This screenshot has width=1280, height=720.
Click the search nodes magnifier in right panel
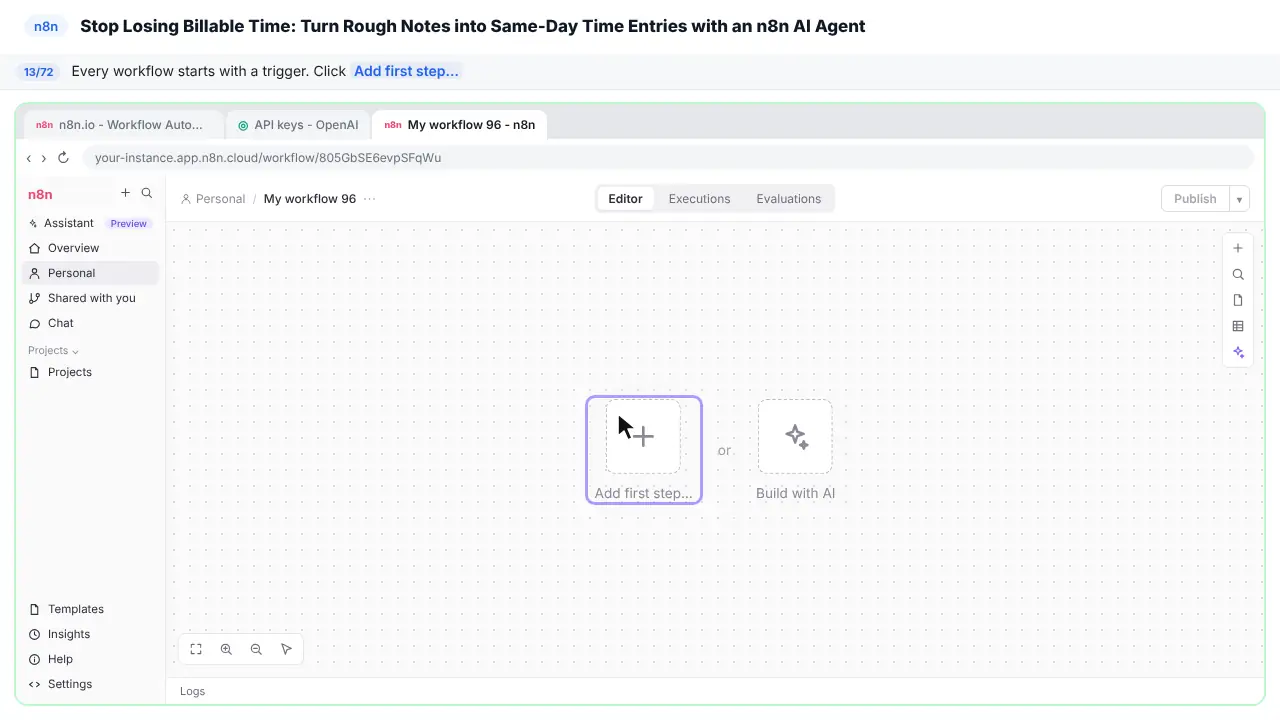(1238, 274)
